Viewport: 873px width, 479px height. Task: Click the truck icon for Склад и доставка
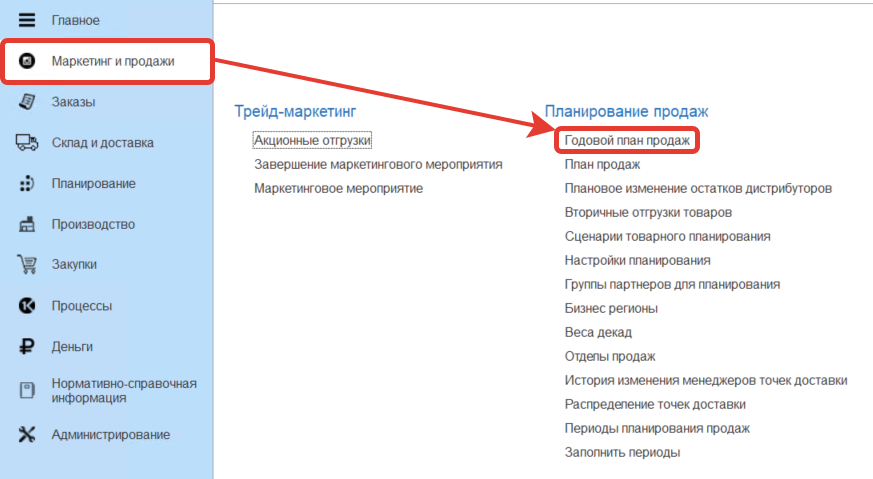[27, 143]
